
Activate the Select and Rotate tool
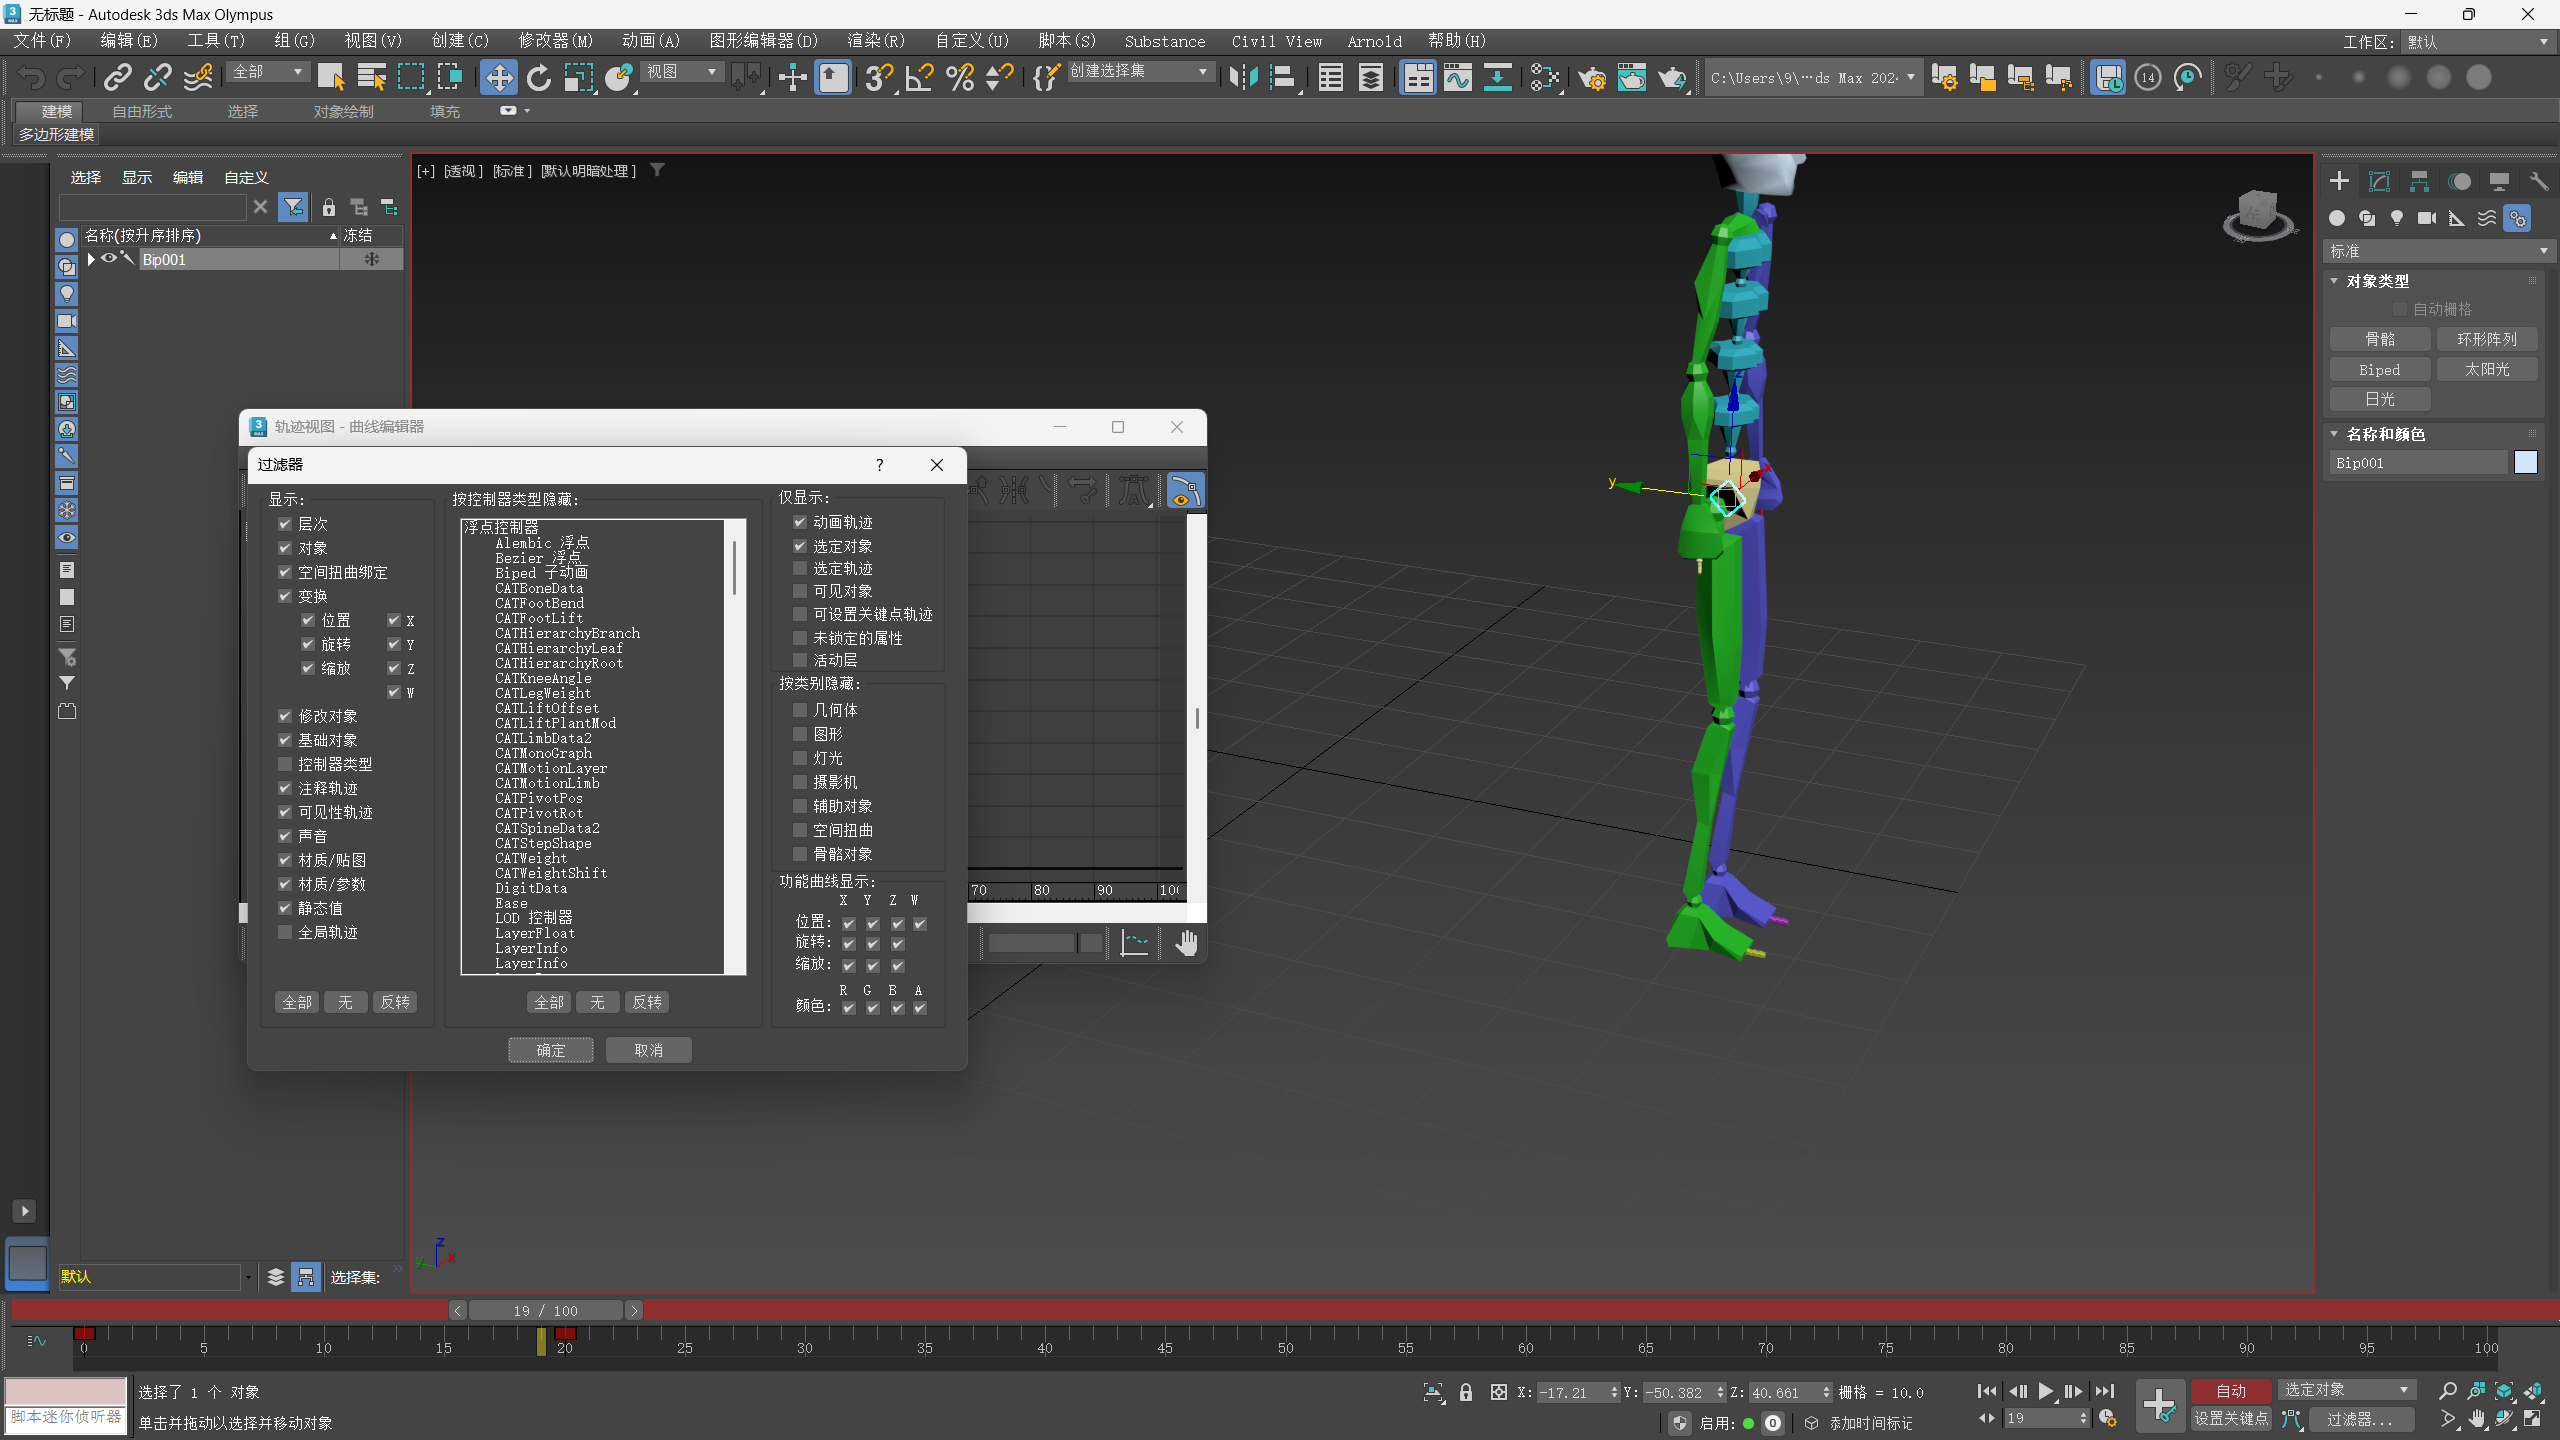pos(539,77)
